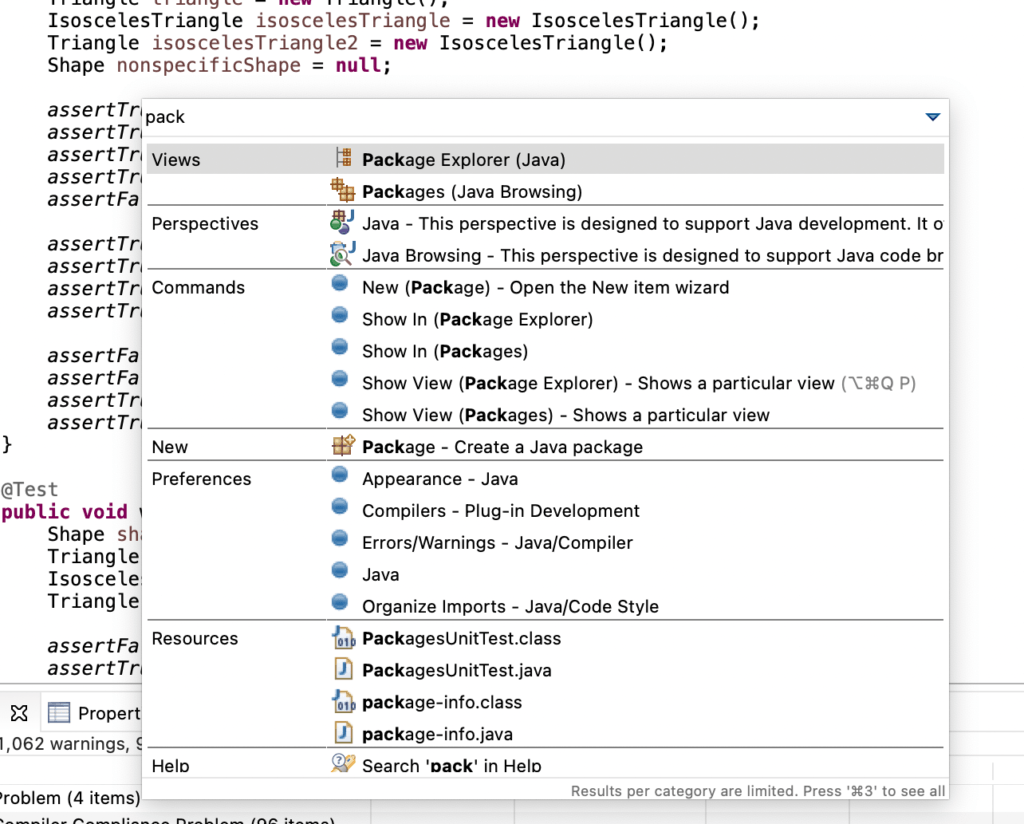This screenshot has height=824, width=1024.
Task: Click icon beside Show In (Package Explorer)
Action: (340, 315)
